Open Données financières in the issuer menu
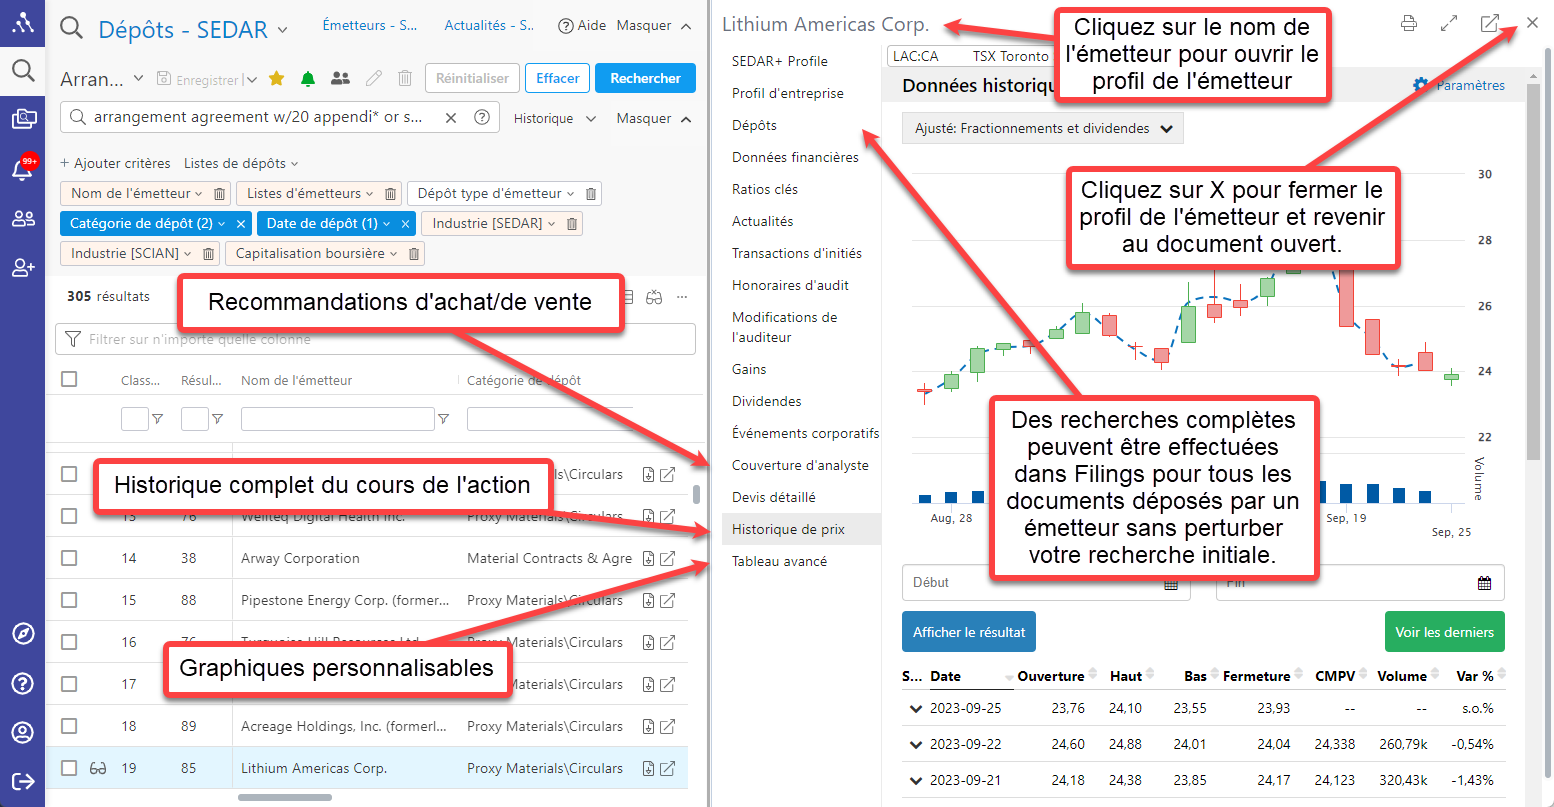The height and width of the screenshot is (807, 1554). click(795, 157)
